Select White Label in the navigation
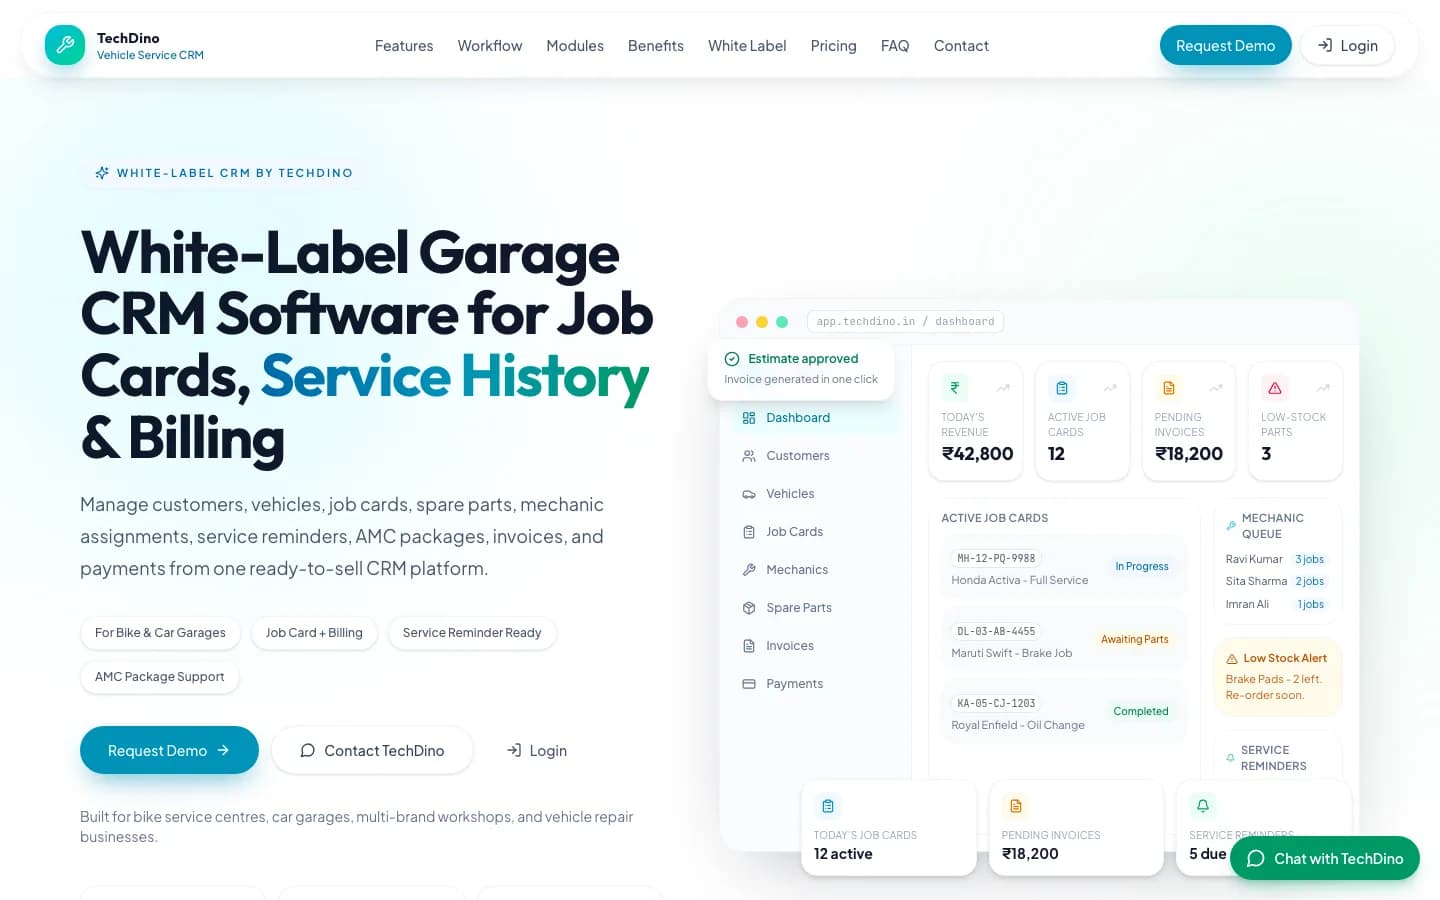Viewport: 1440px width, 900px height. [x=747, y=46]
